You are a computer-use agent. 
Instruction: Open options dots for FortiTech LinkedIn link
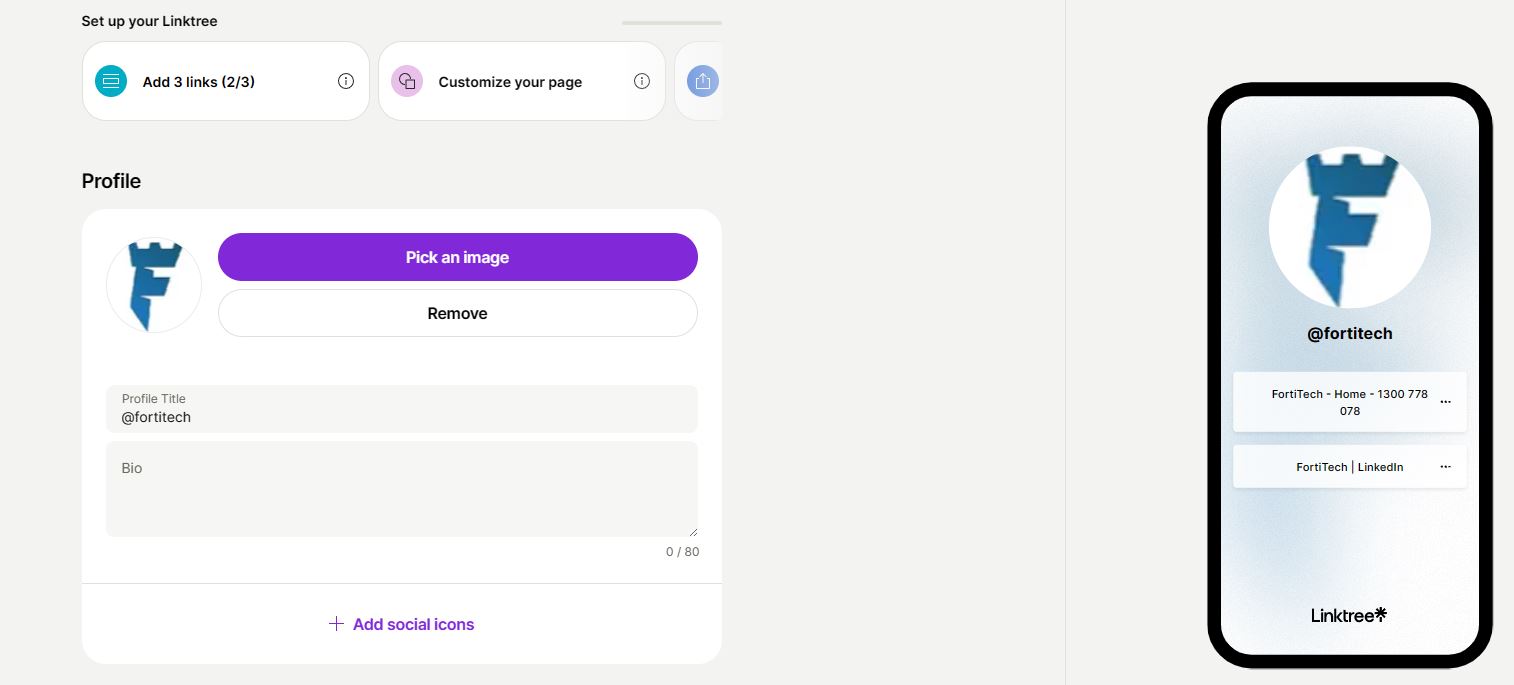(1445, 467)
